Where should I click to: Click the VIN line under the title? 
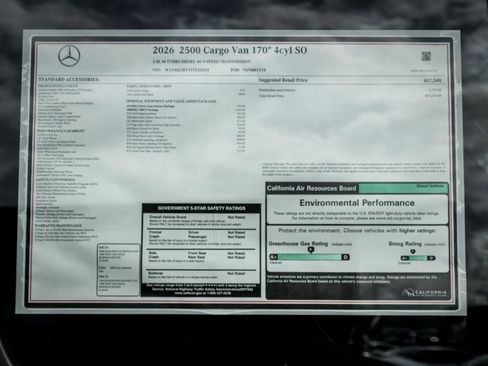point(181,70)
